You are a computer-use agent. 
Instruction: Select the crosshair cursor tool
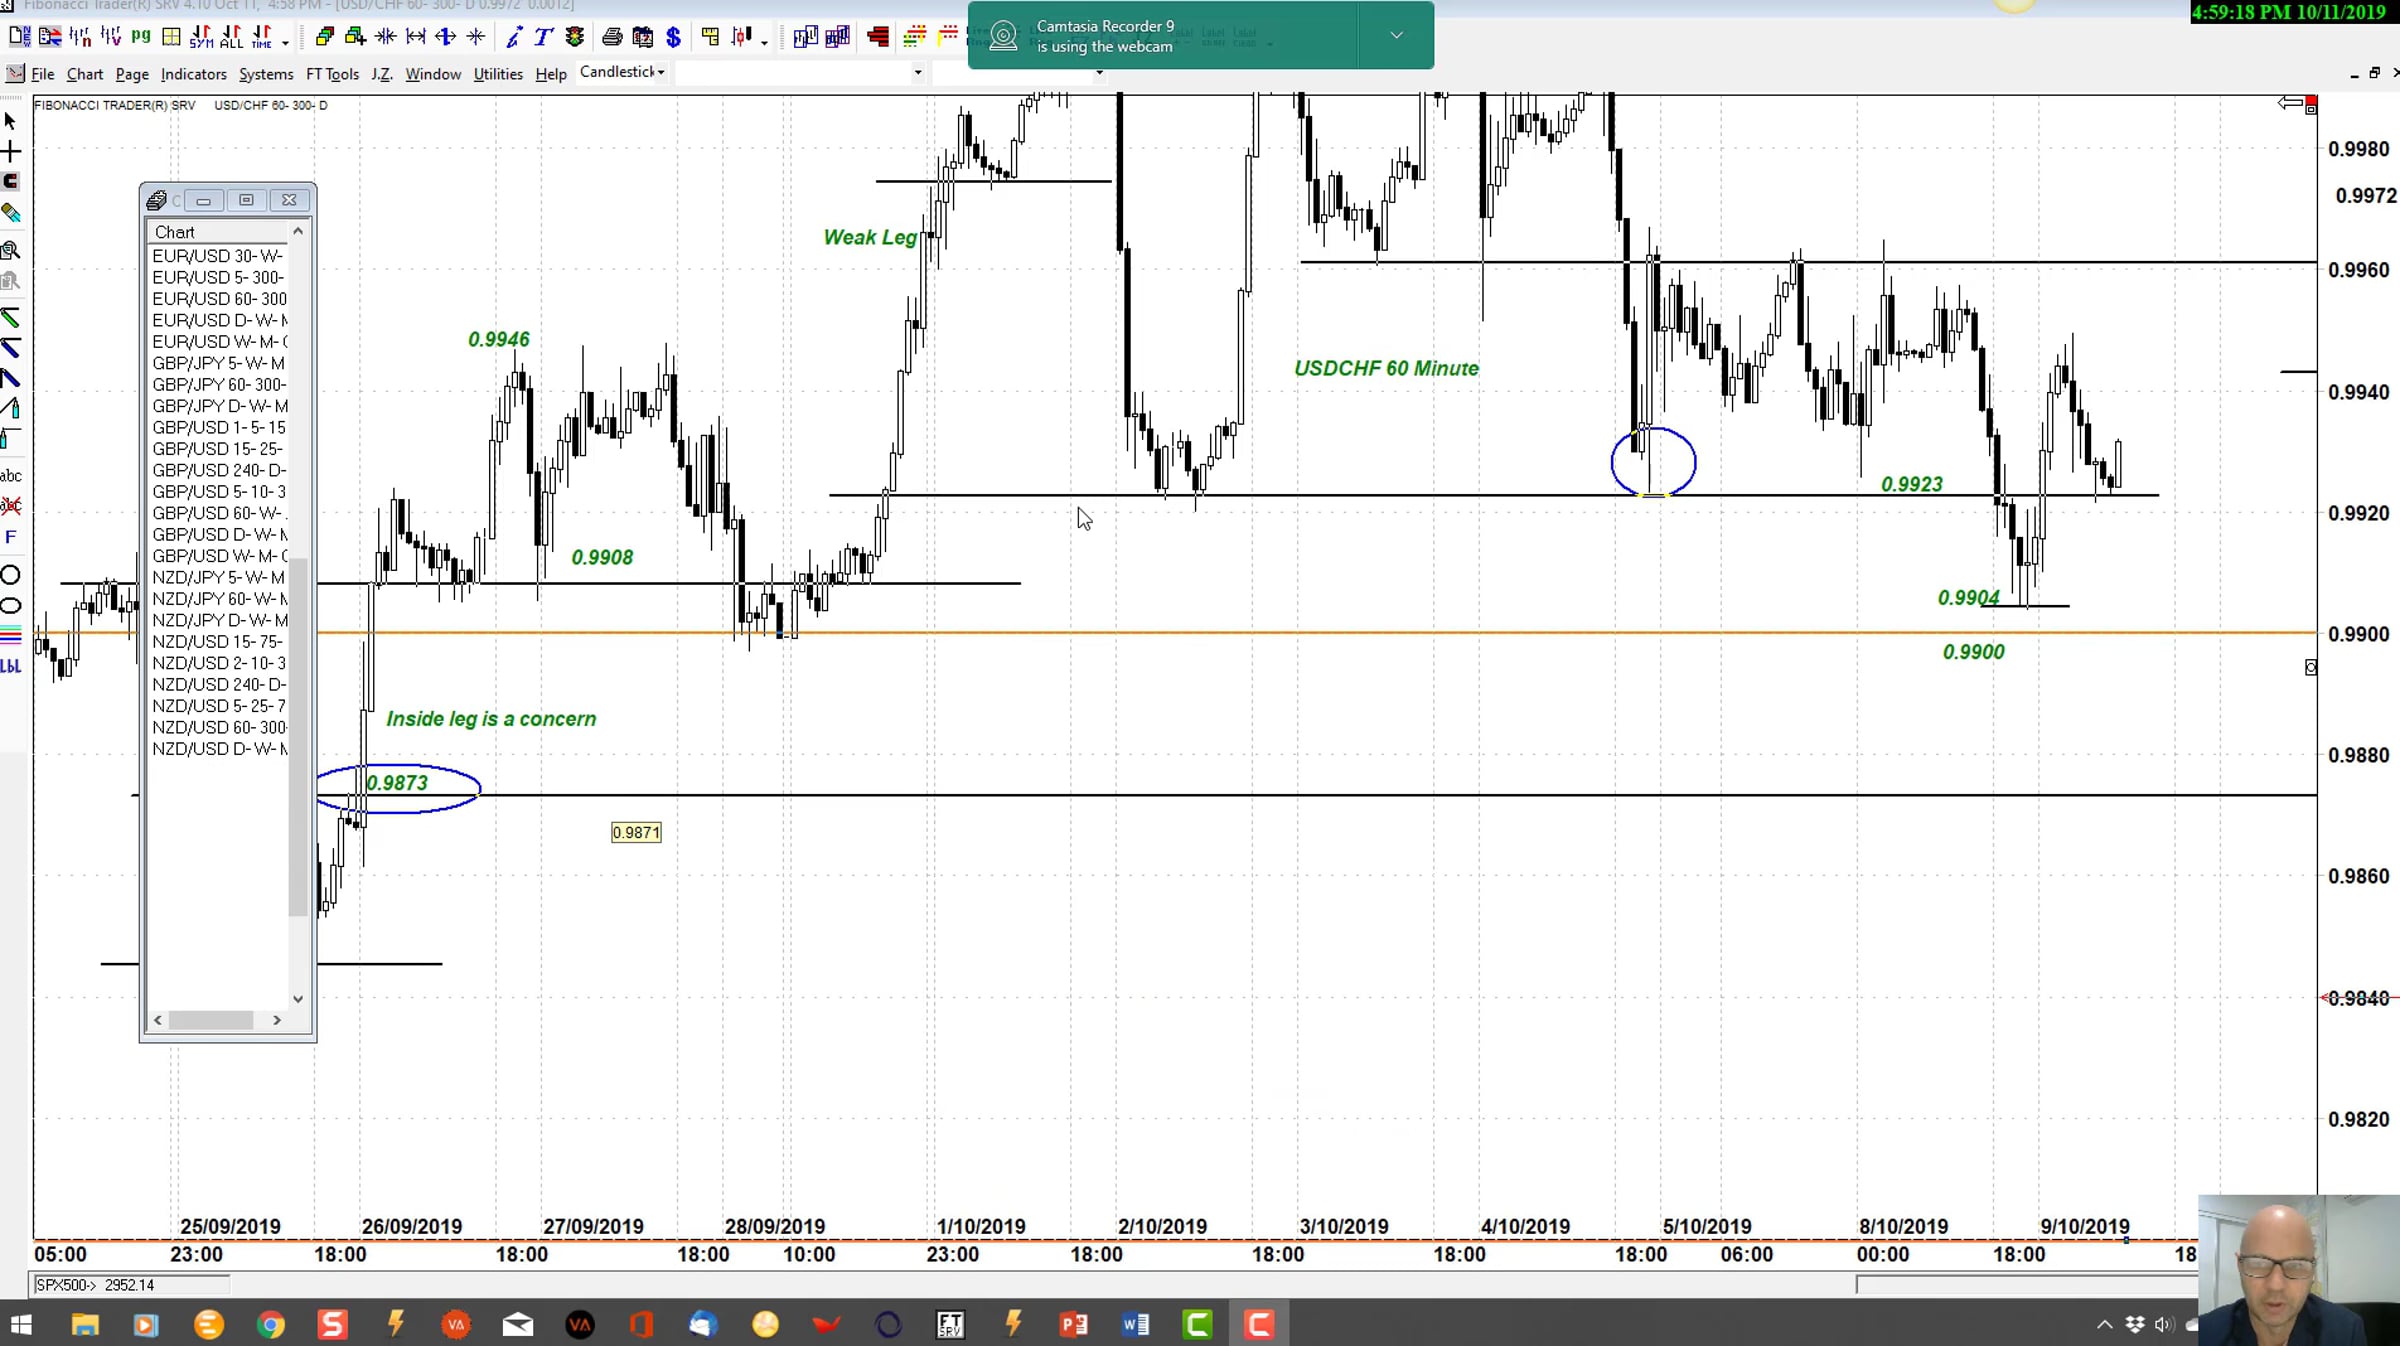[11, 152]
